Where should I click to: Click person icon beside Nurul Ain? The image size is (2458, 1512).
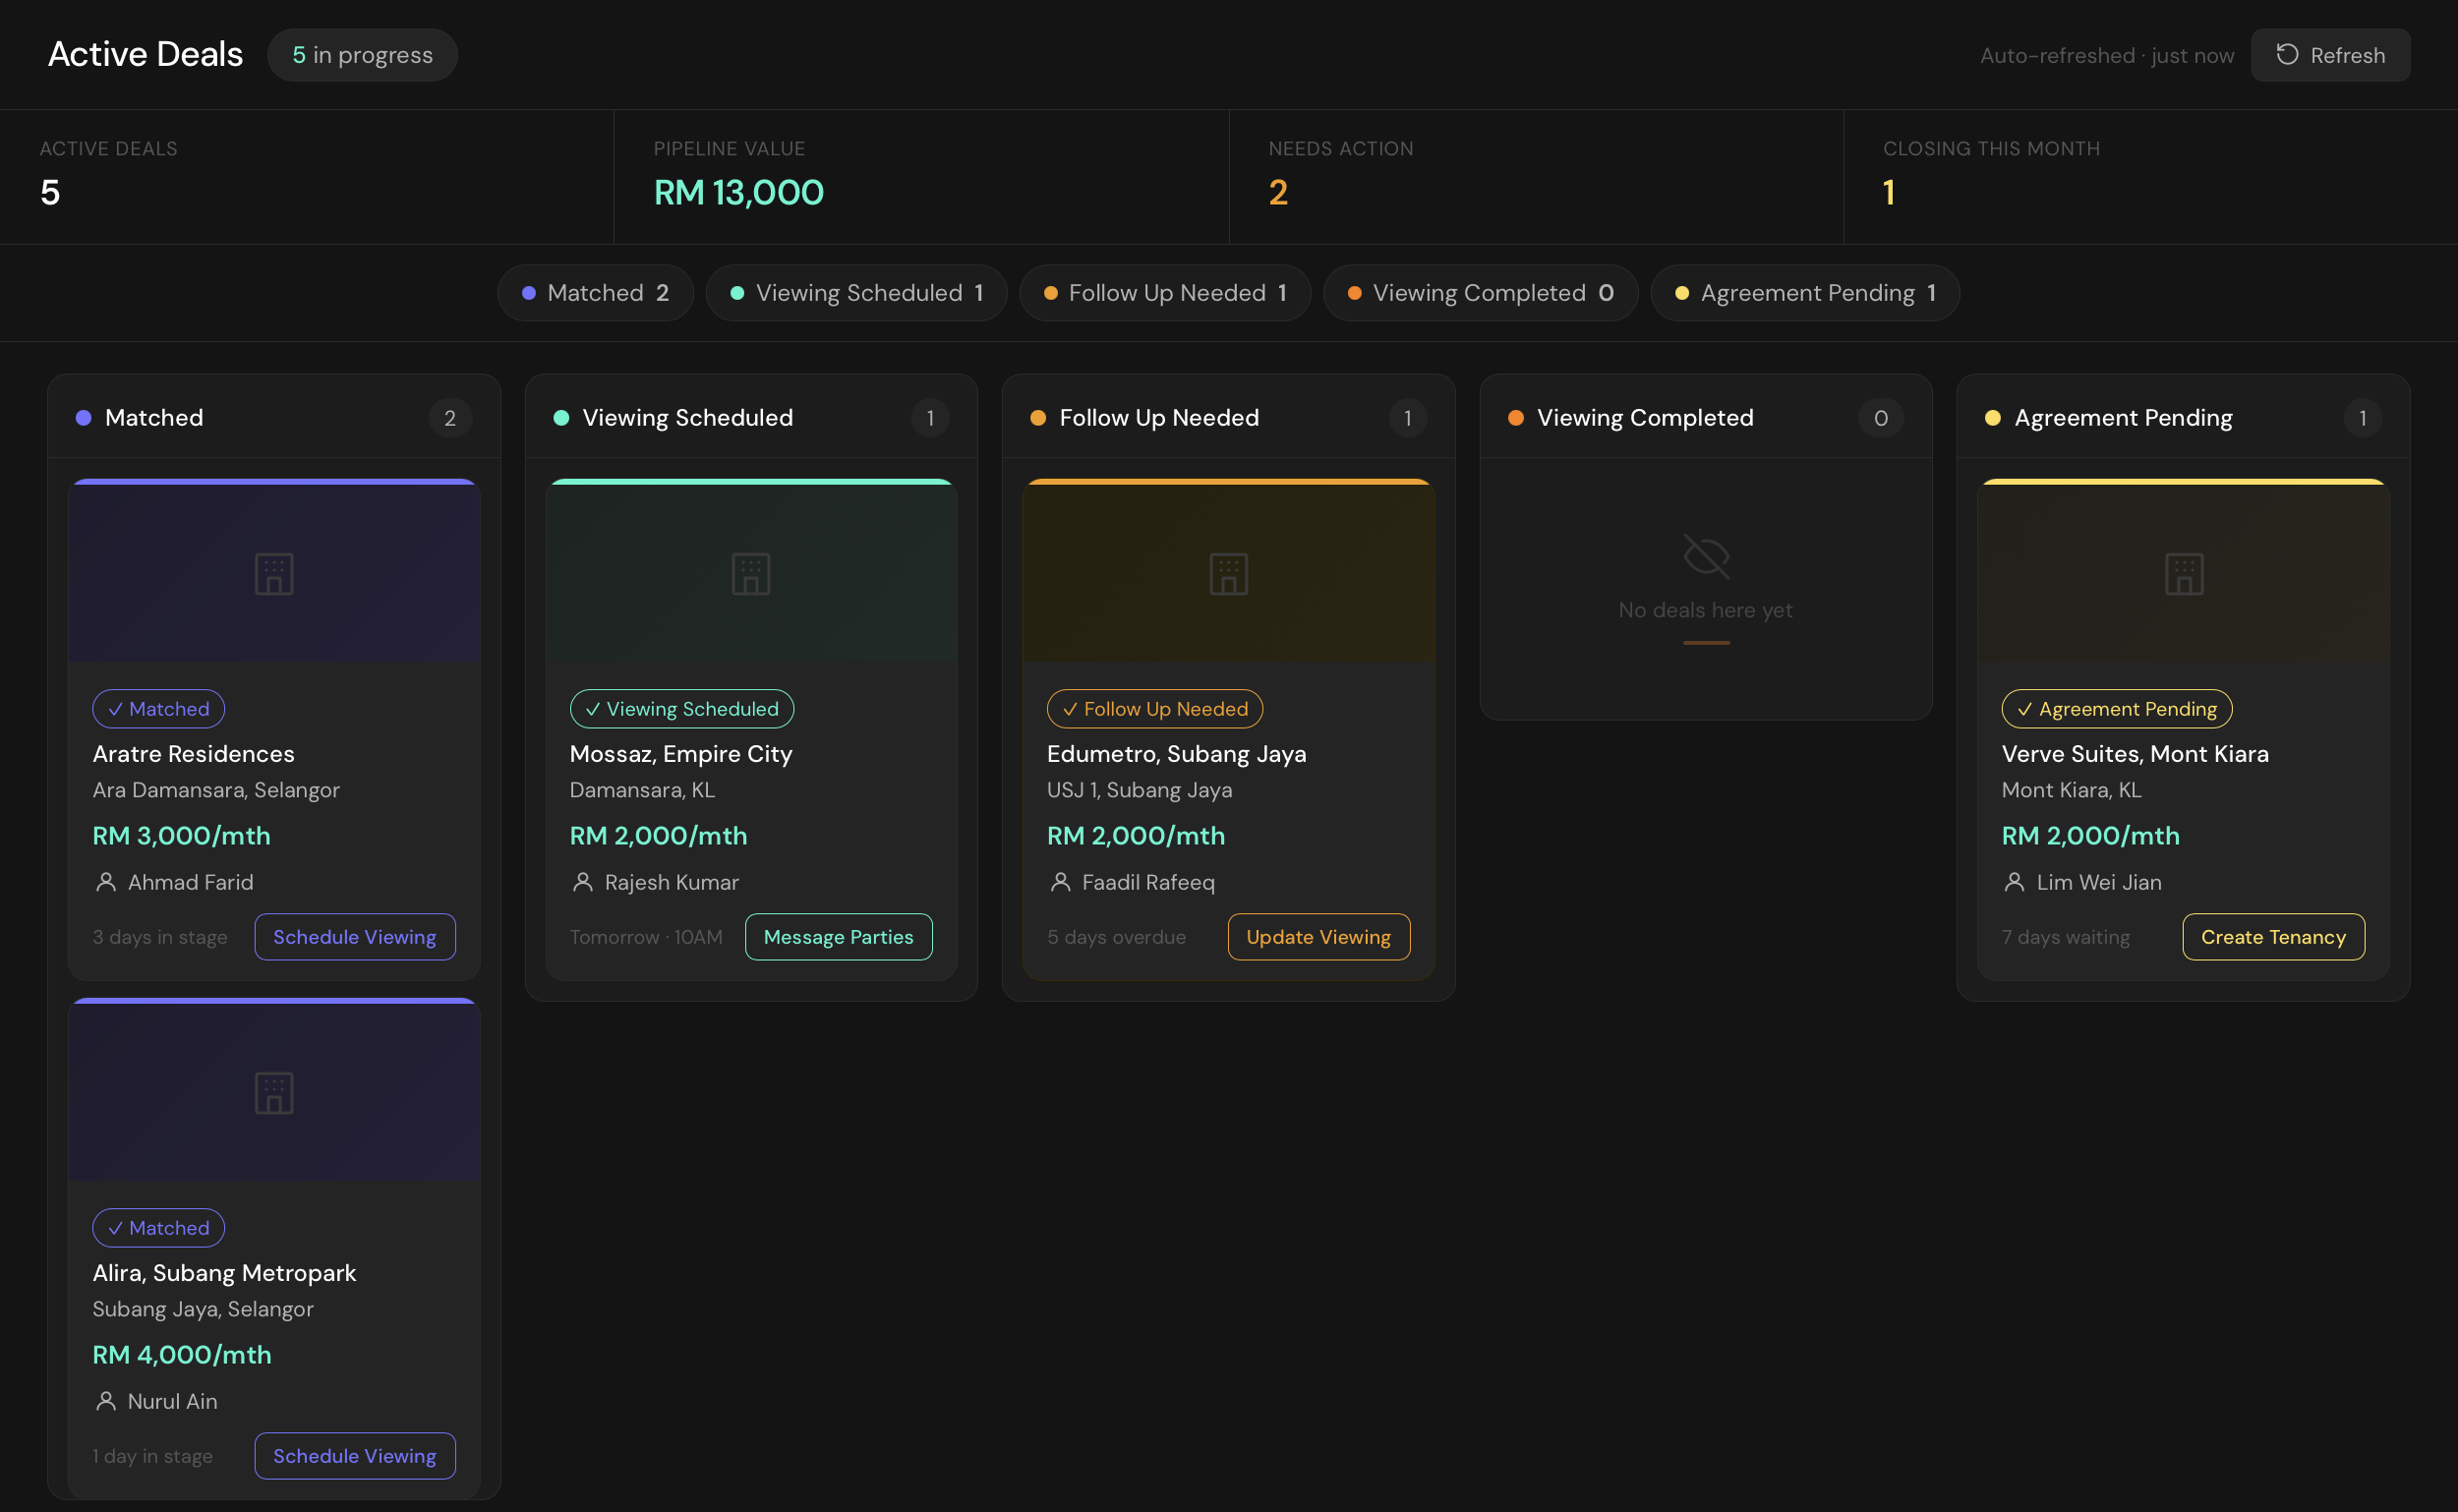pos(106,1401)
